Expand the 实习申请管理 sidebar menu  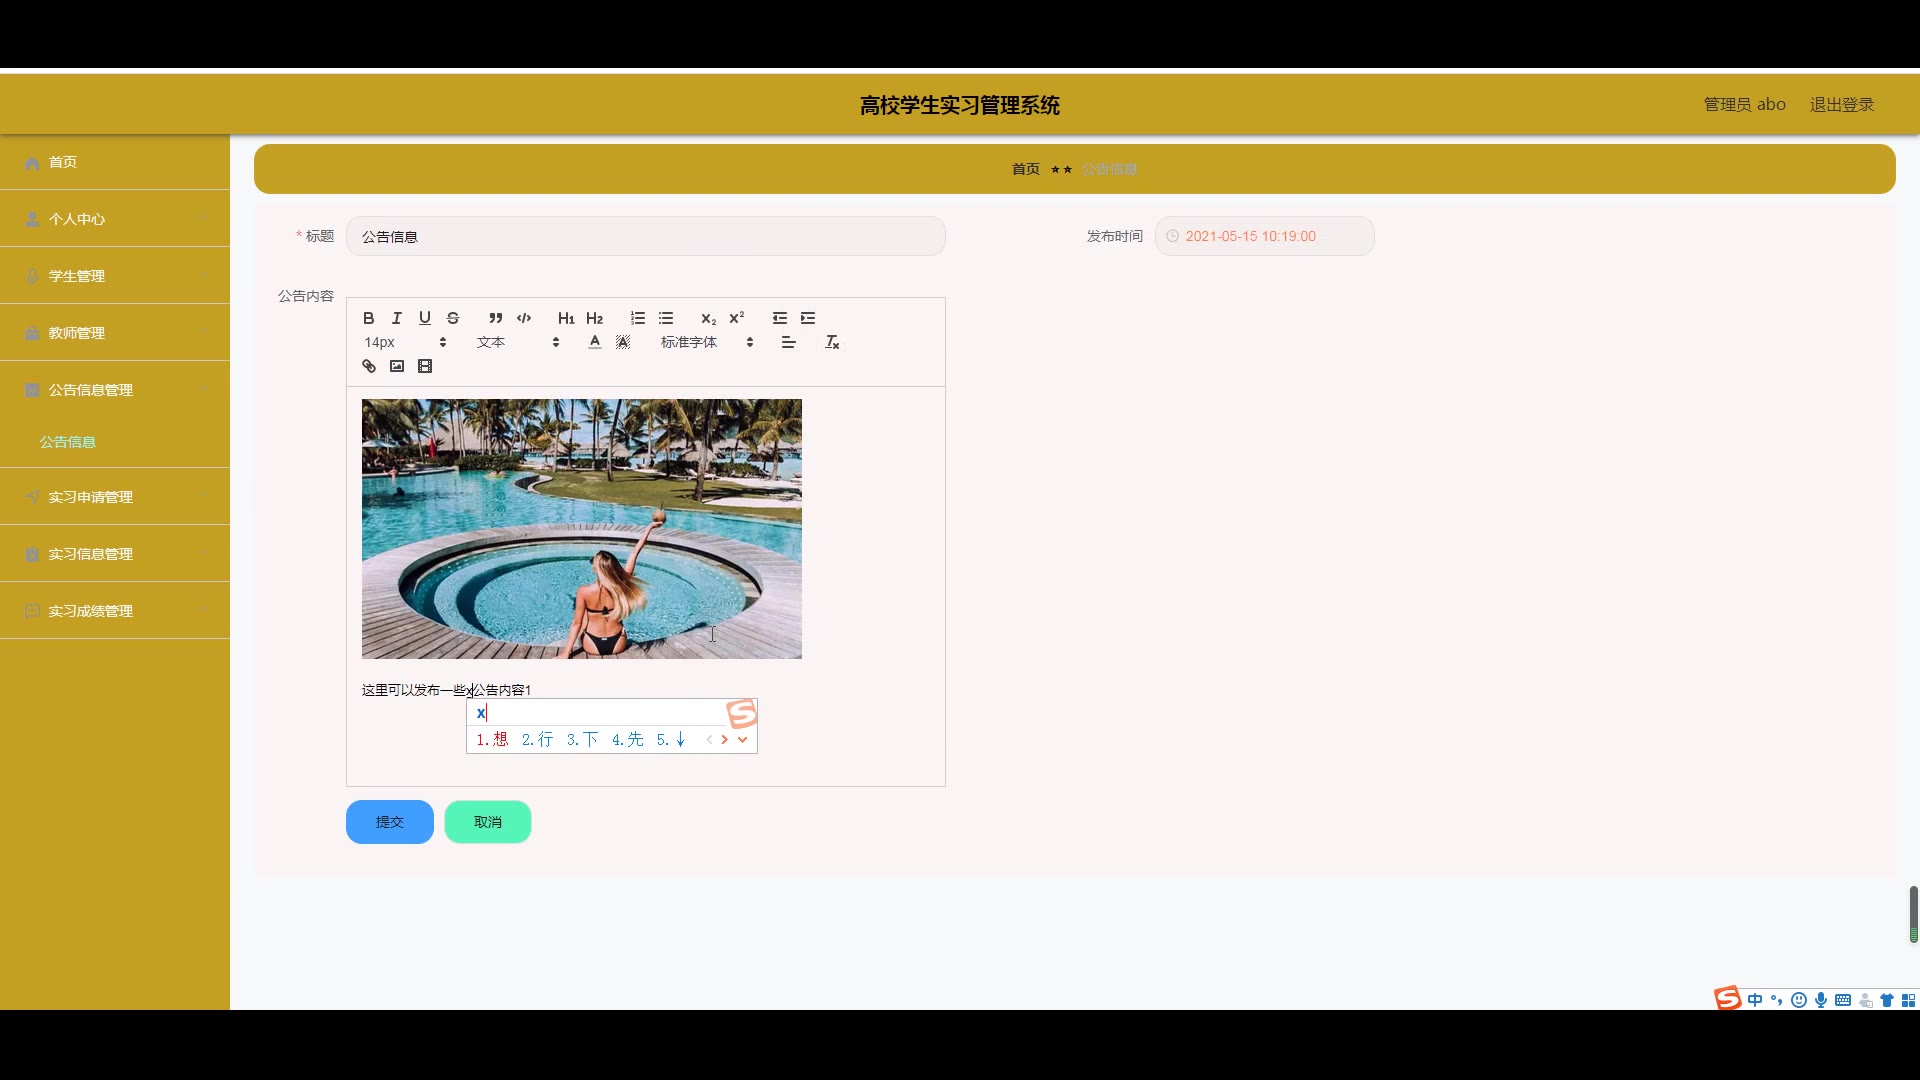(115, 497)
